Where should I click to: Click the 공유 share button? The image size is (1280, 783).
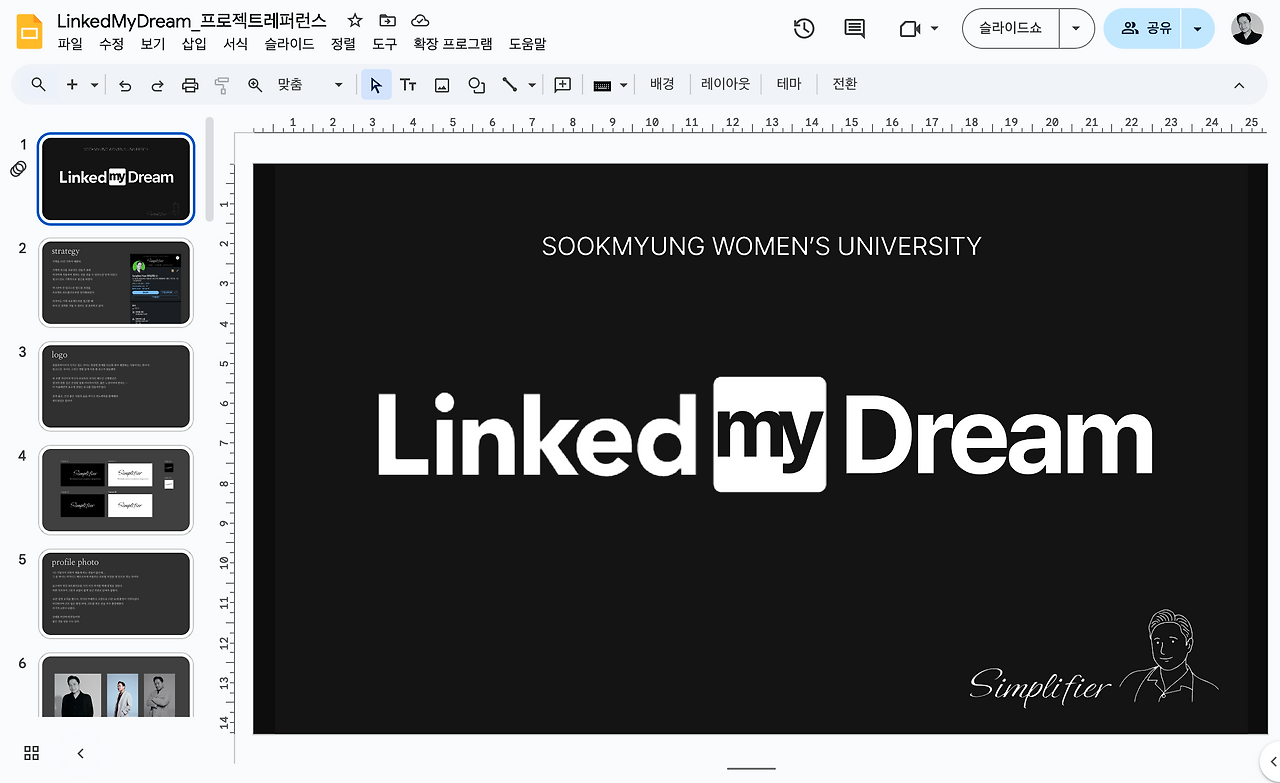point(1145,29)
